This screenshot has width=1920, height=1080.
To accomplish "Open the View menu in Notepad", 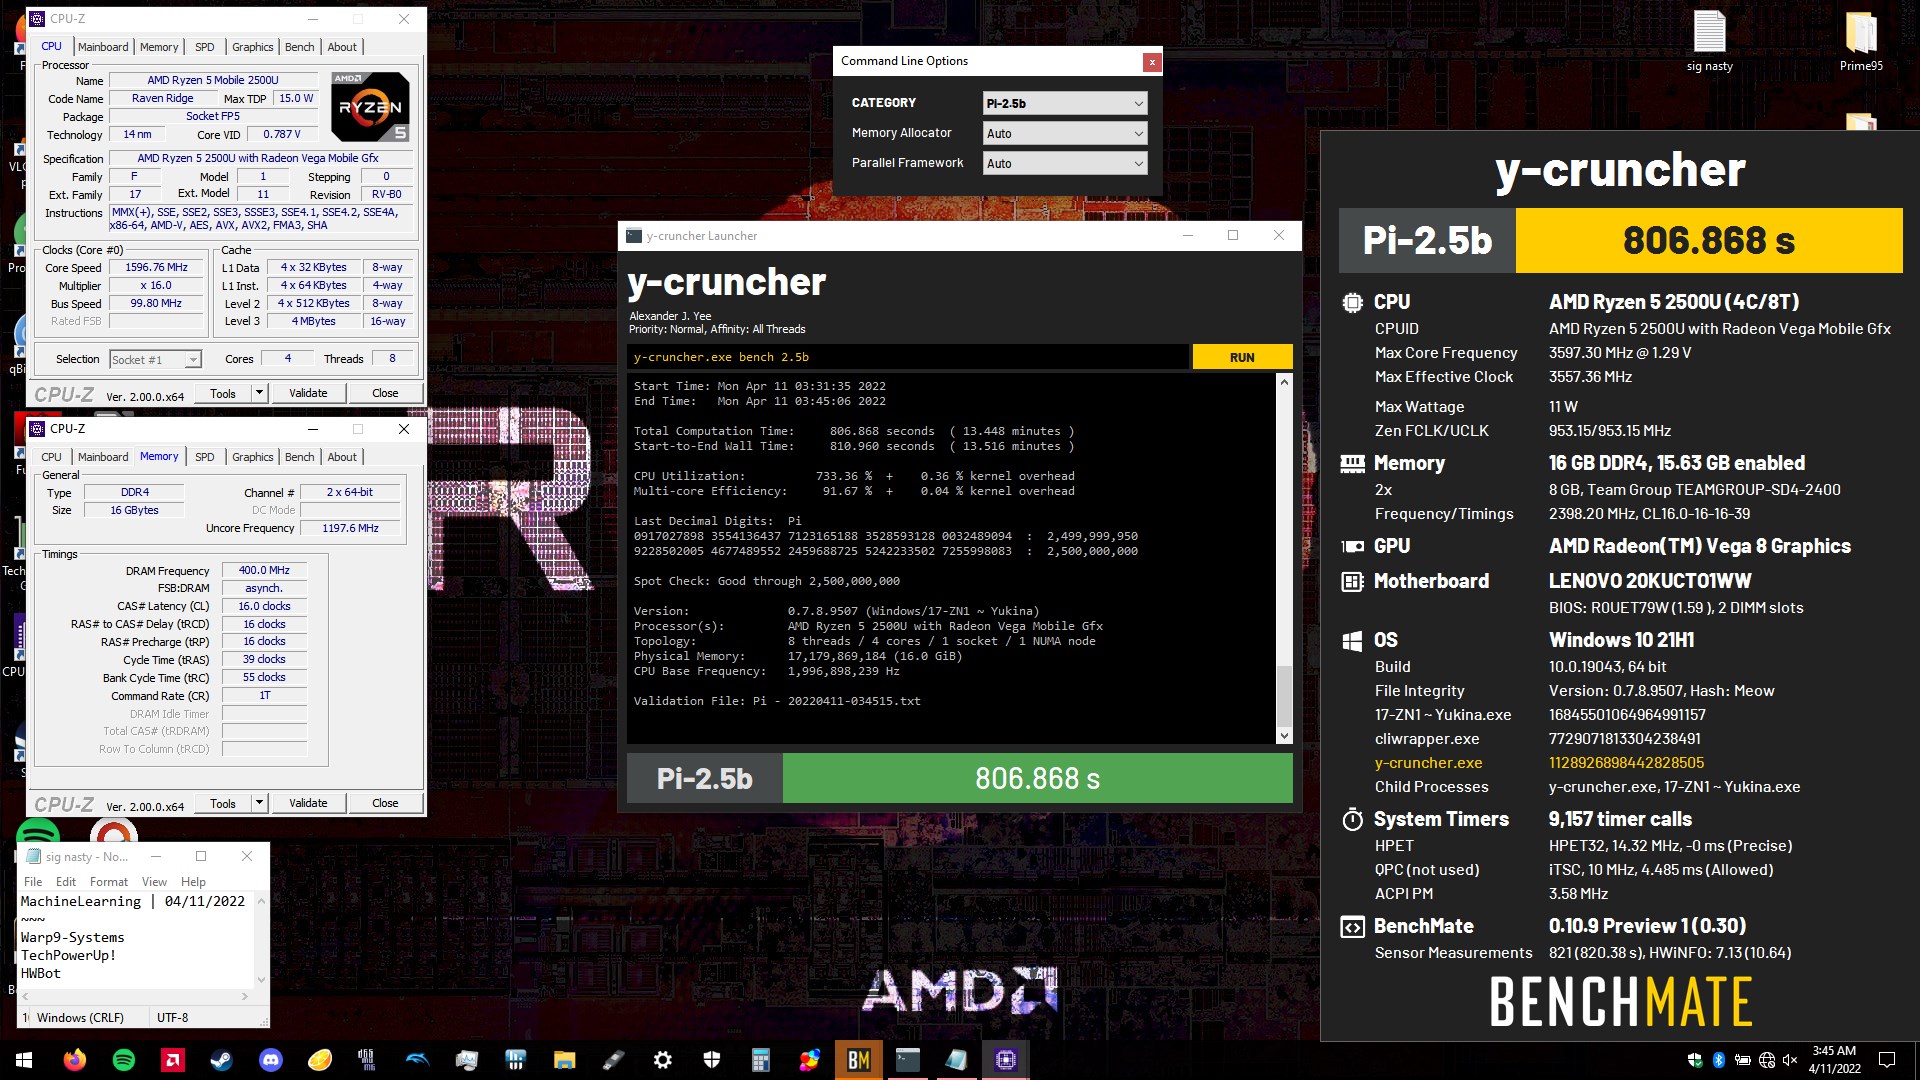I will (x=154, y=882).
